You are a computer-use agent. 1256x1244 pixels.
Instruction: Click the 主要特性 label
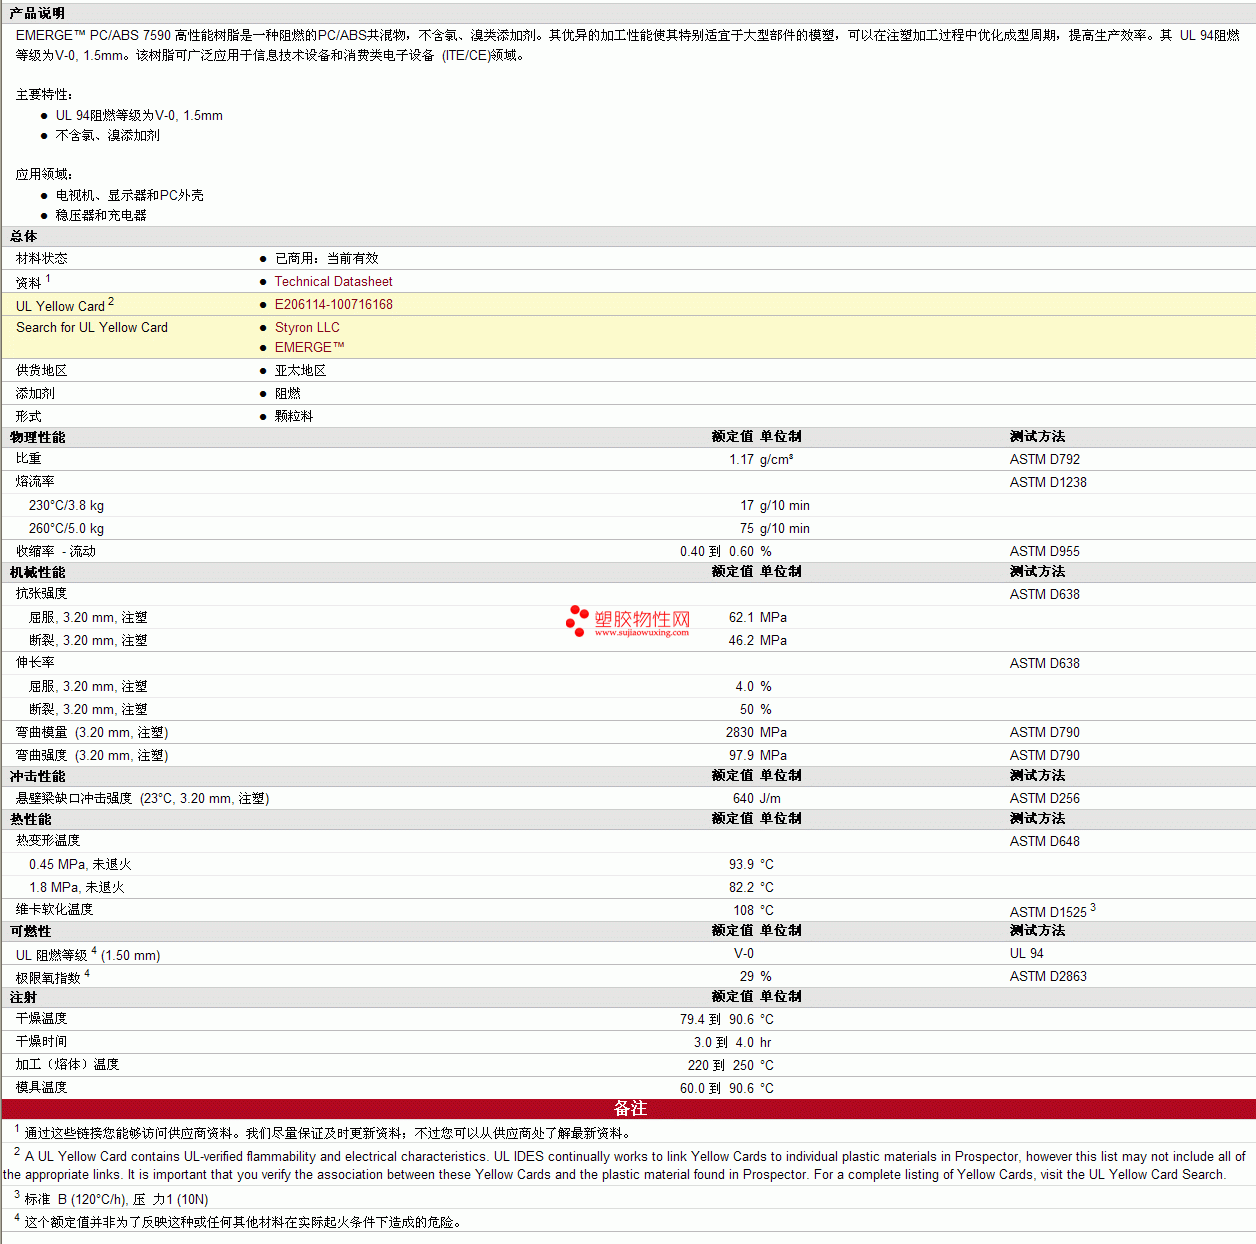[44, 95]
